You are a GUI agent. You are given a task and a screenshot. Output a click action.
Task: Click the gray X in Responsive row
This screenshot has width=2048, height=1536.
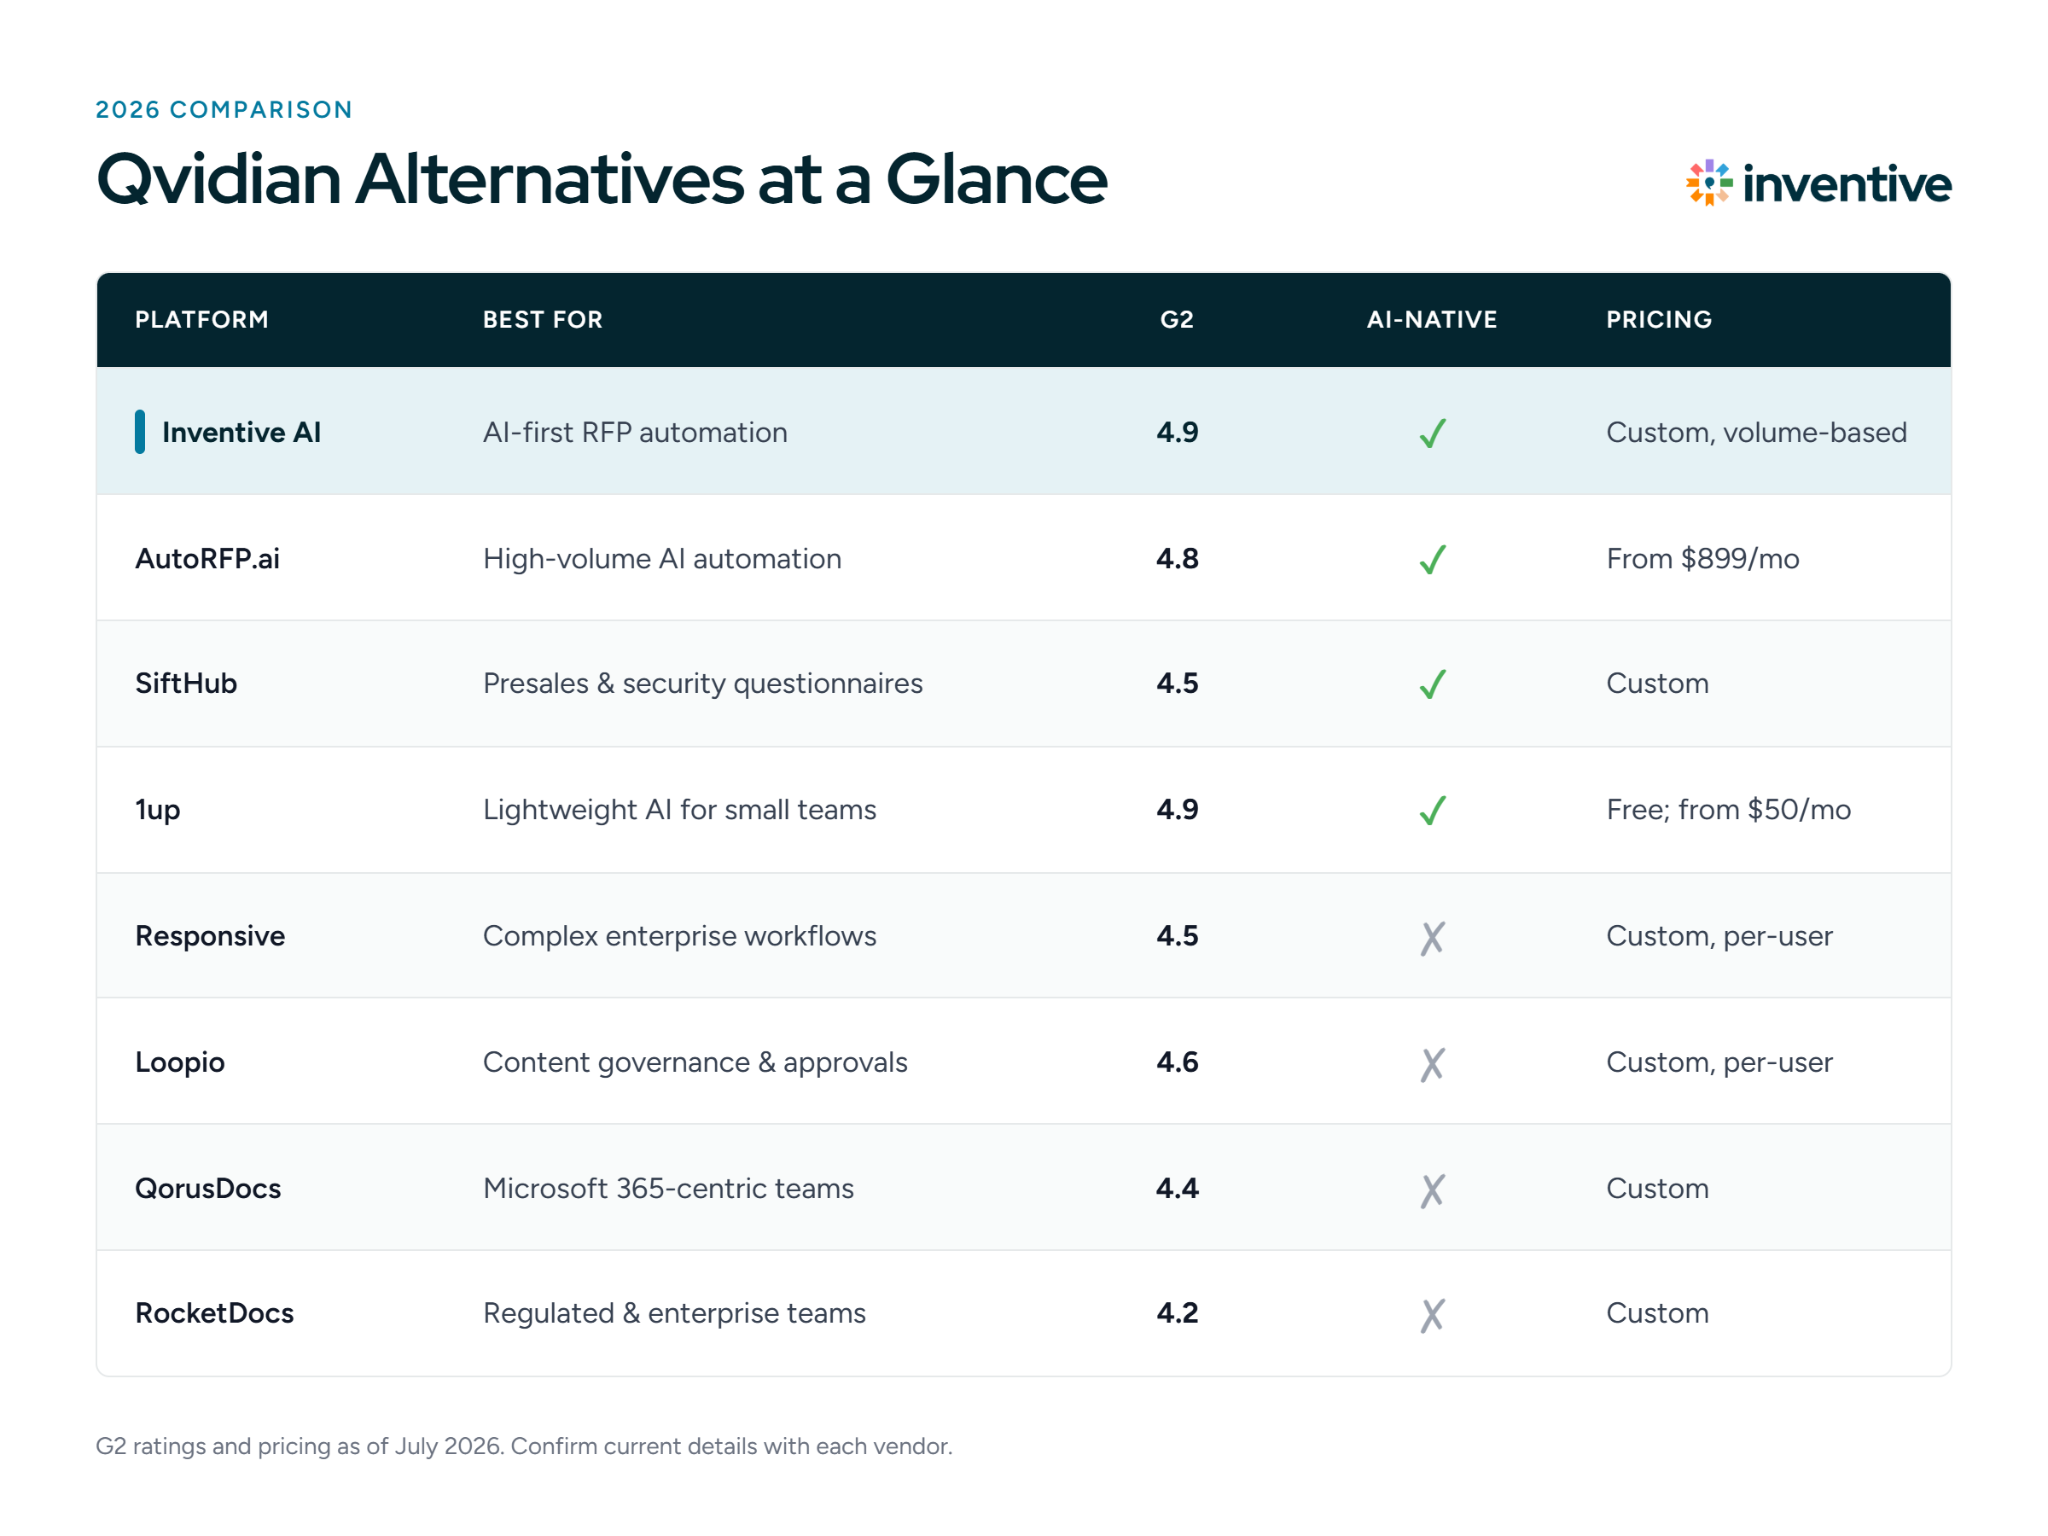[x=1432, y=938]
